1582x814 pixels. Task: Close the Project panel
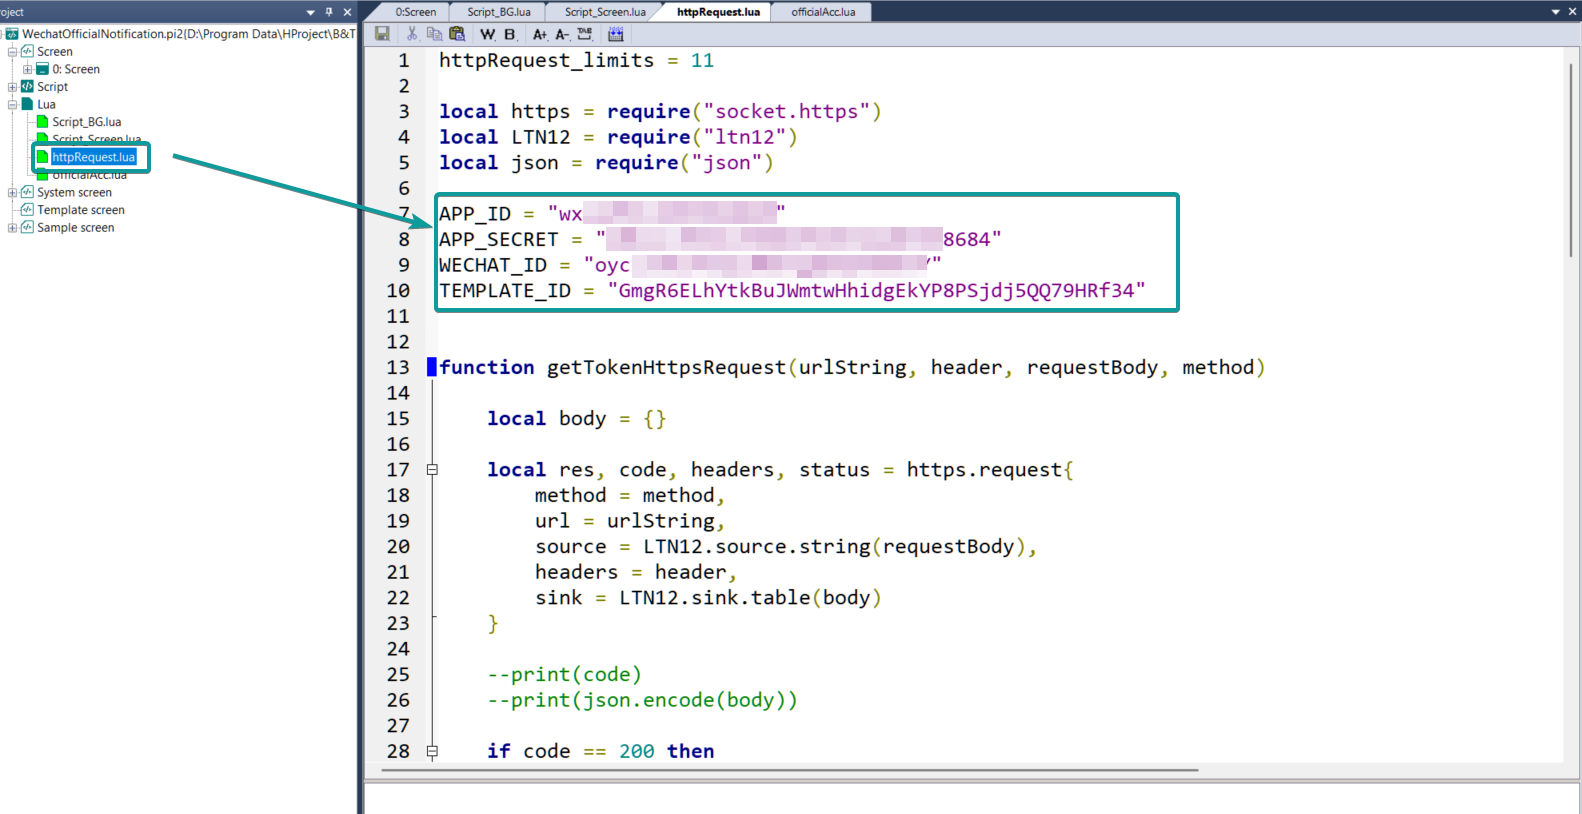[x=347, y=12]
